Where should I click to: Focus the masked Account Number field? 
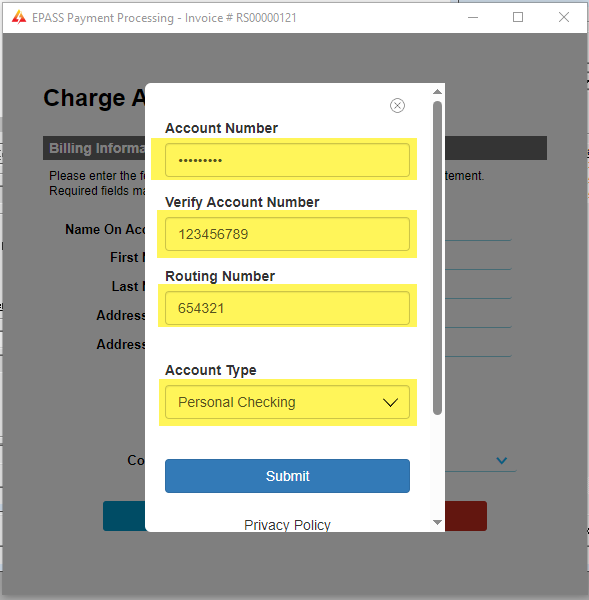[287, 160]
